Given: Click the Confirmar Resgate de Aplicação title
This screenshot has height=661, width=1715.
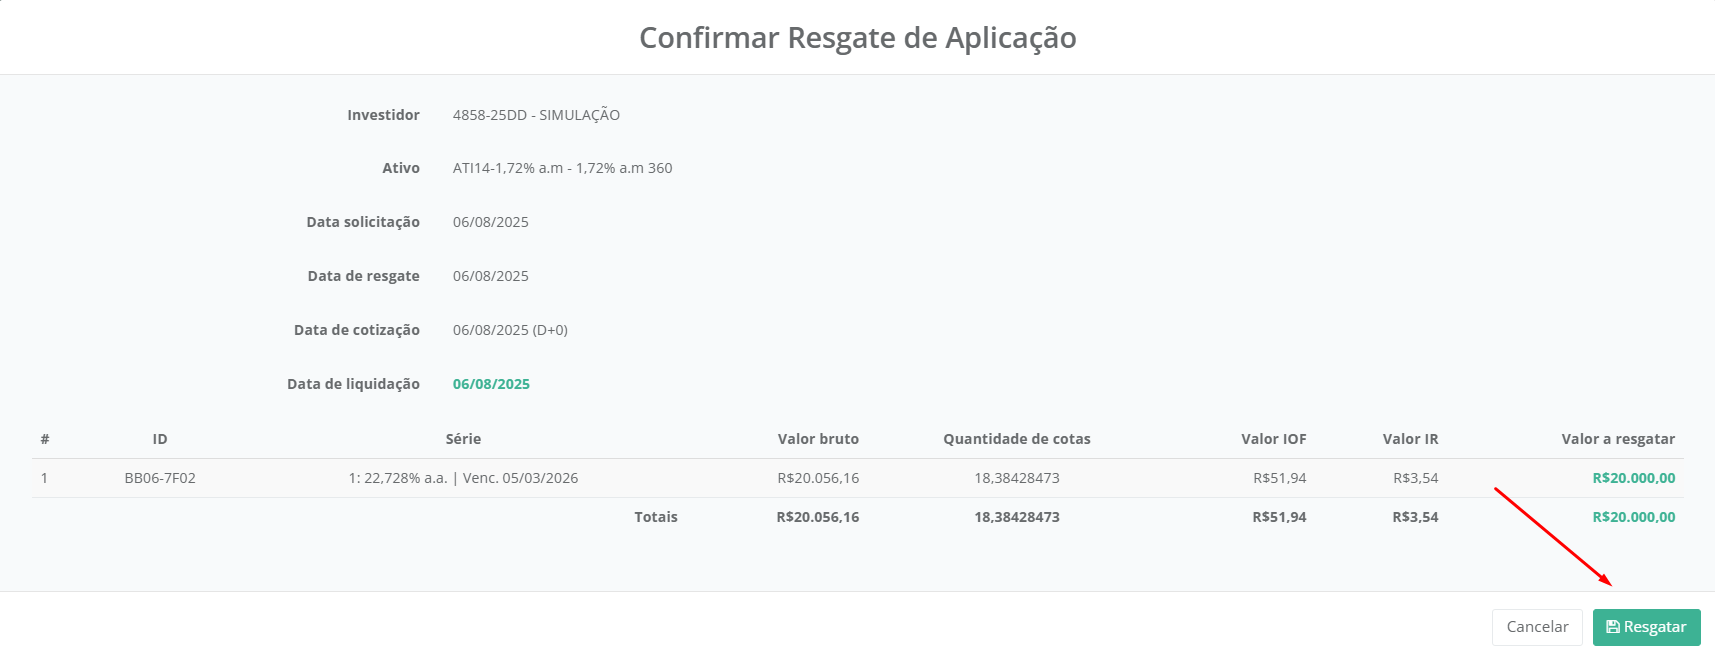Looking at the screenshot, I should [x=857, y=38].
